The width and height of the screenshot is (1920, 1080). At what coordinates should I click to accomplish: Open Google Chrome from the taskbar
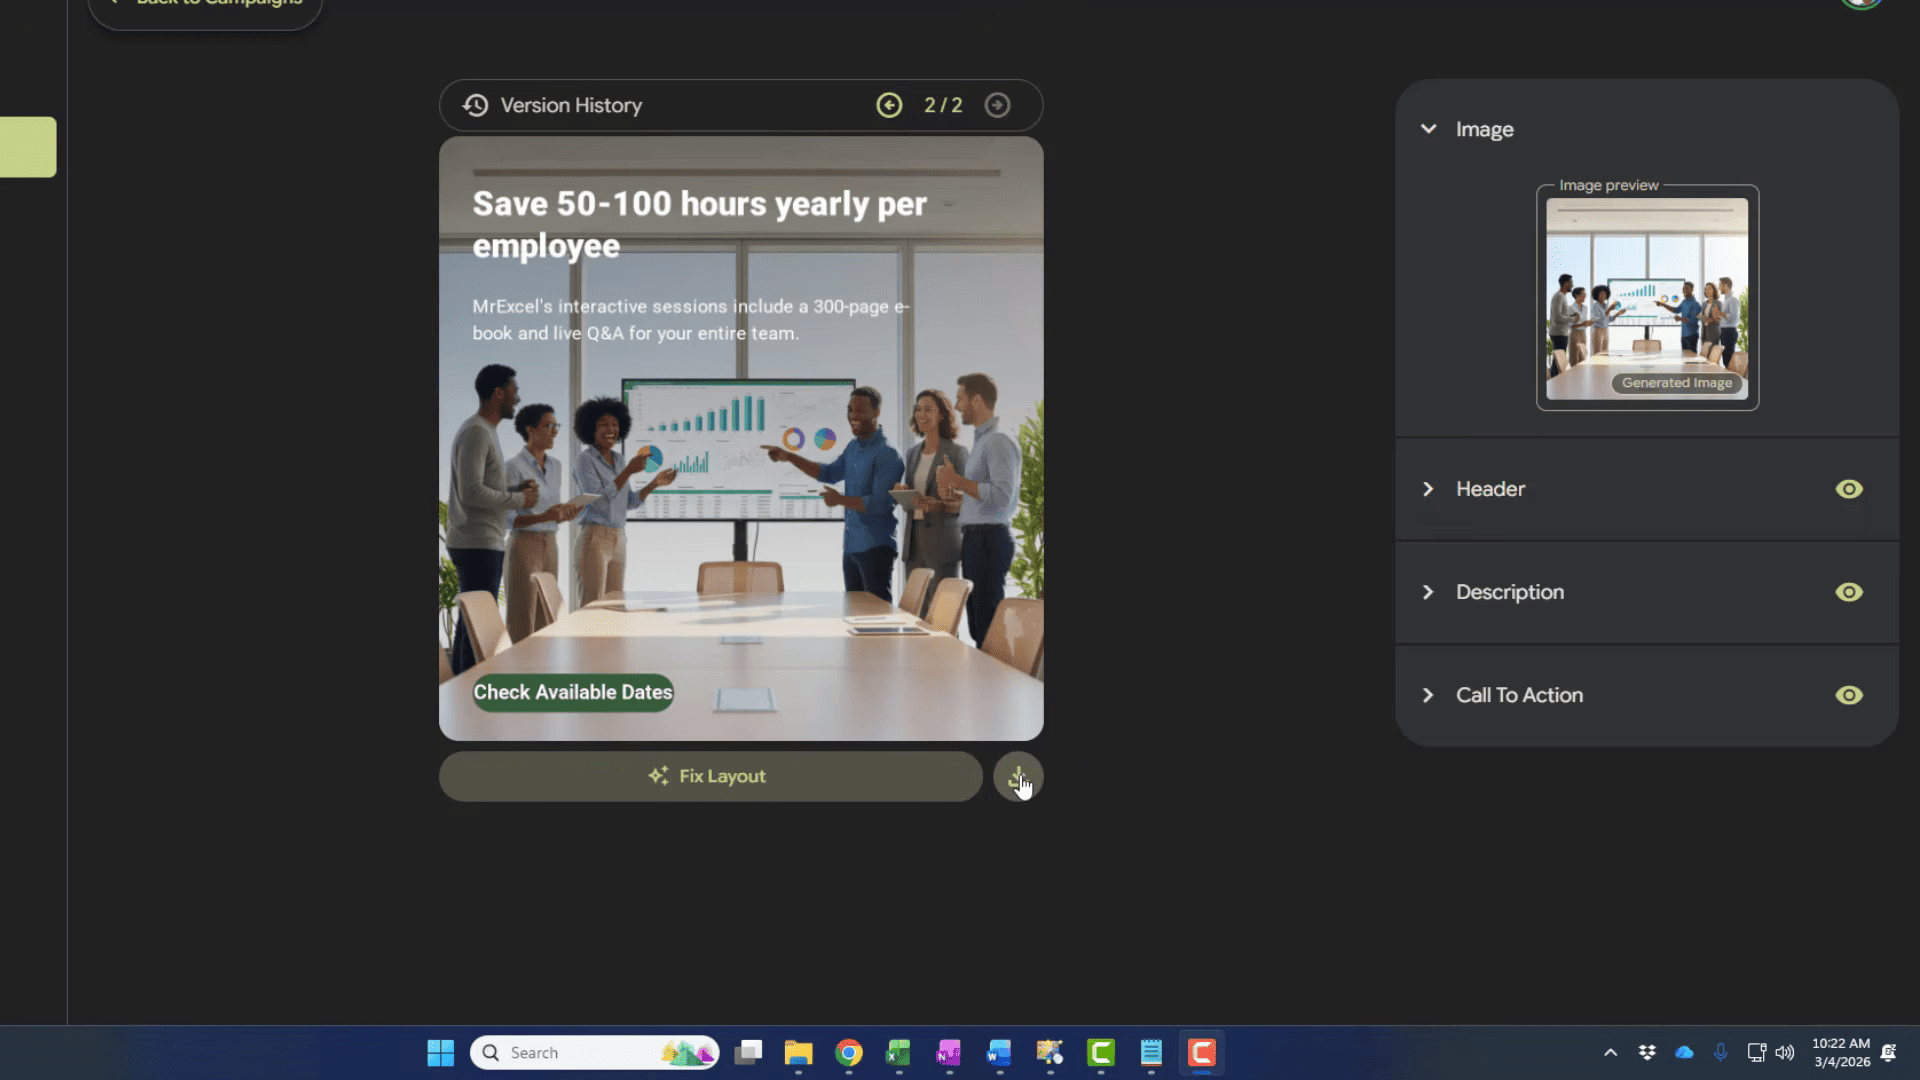(849, 1052)
